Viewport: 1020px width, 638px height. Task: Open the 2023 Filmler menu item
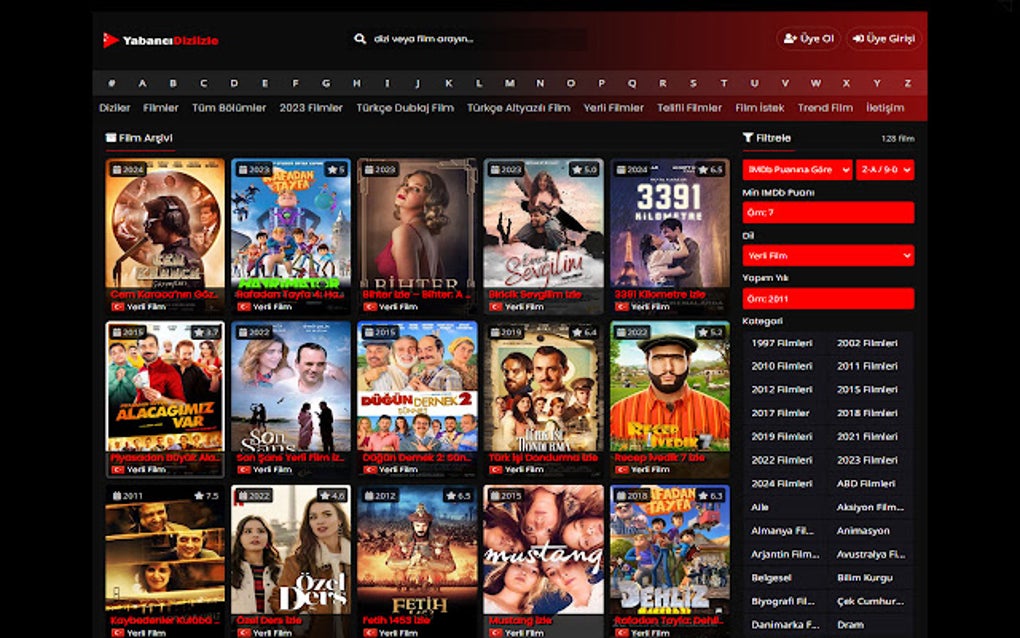311,108
